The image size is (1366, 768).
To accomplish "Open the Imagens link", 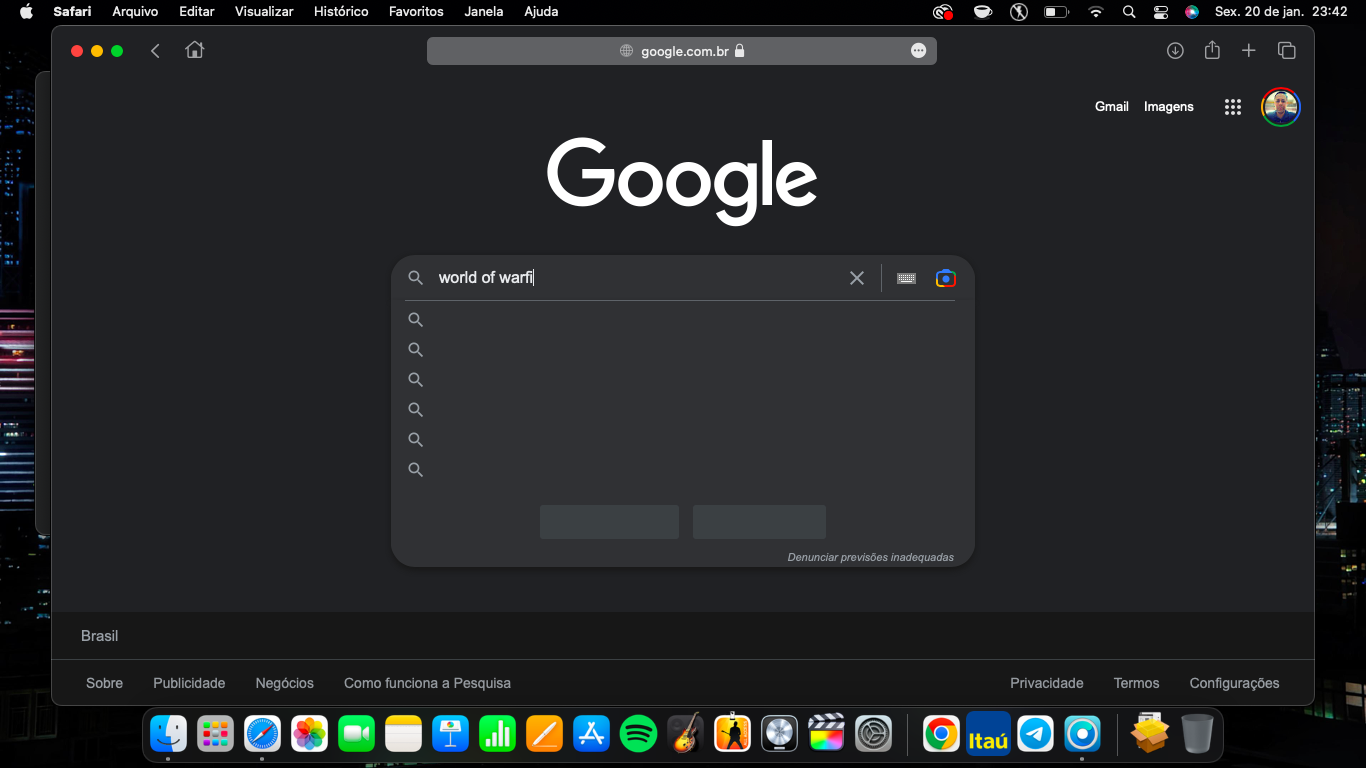I will click(1169, 107).
